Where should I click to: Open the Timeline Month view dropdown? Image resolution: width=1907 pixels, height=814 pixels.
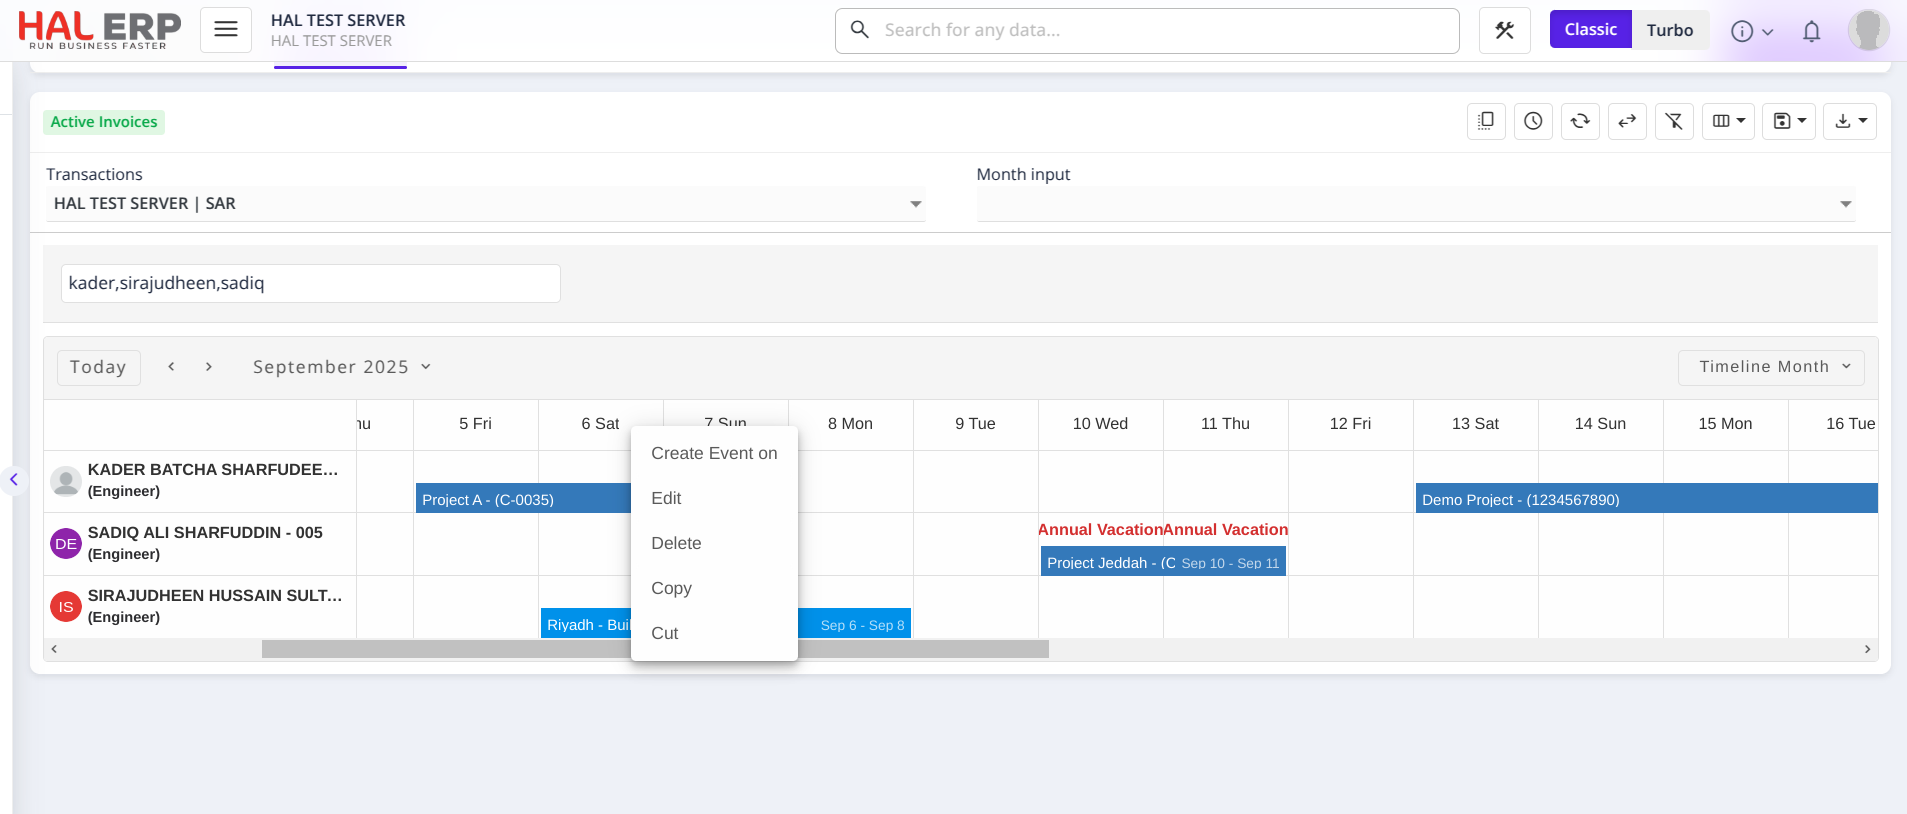click(1771, 367)
